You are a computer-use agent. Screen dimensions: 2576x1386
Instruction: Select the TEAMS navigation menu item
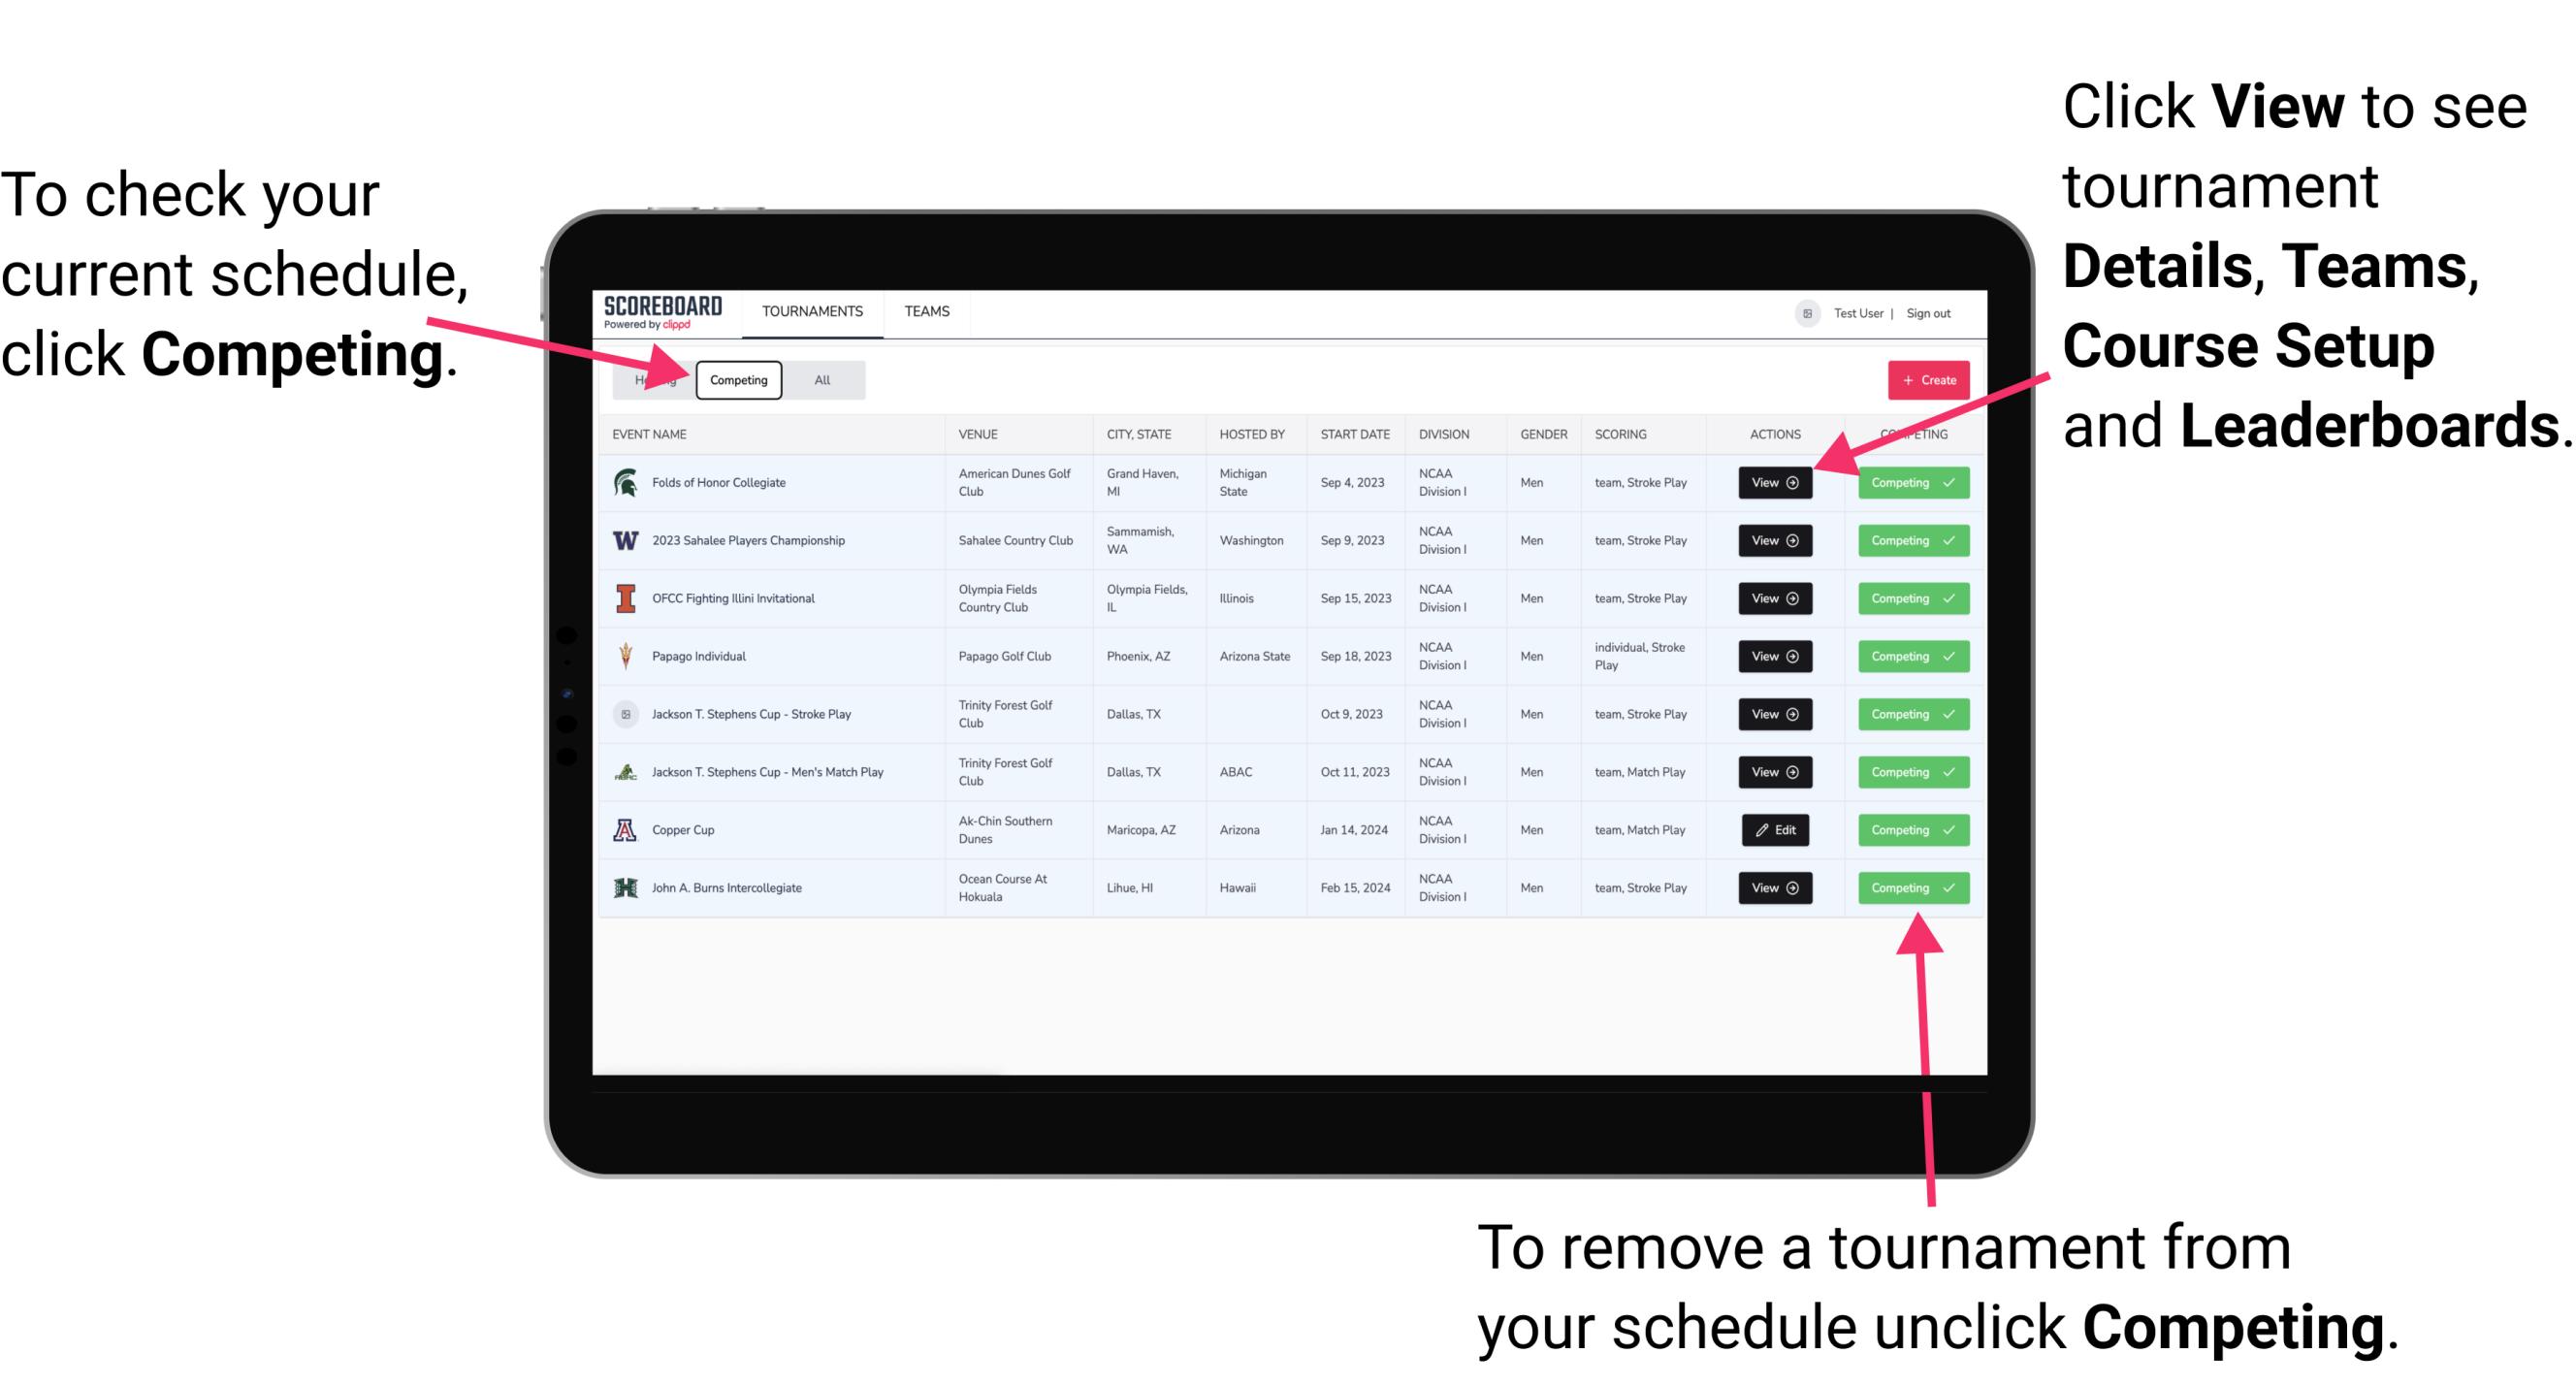(x=930, y=310)
